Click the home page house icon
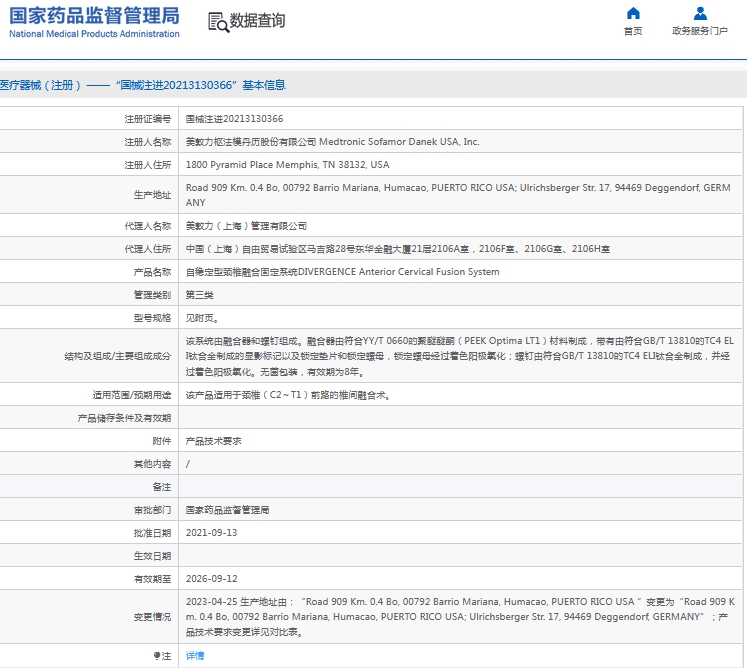Screen dimensions: 747x668 coord(633,13)
